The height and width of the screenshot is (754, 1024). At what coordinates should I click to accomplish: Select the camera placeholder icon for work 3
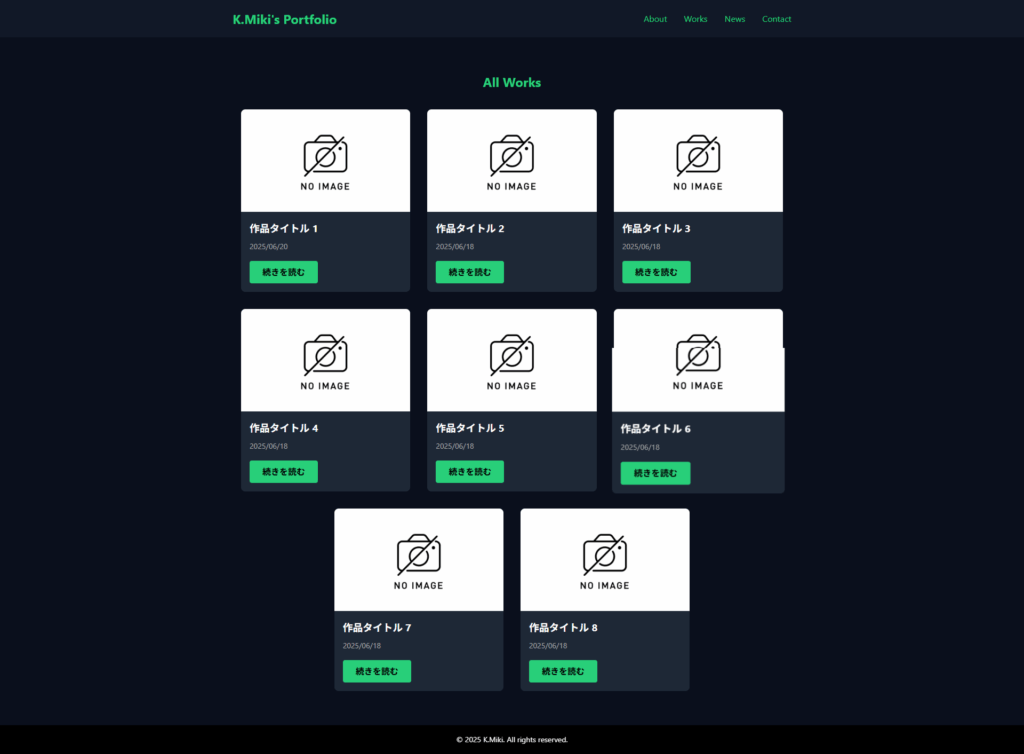tap(698, 155)
